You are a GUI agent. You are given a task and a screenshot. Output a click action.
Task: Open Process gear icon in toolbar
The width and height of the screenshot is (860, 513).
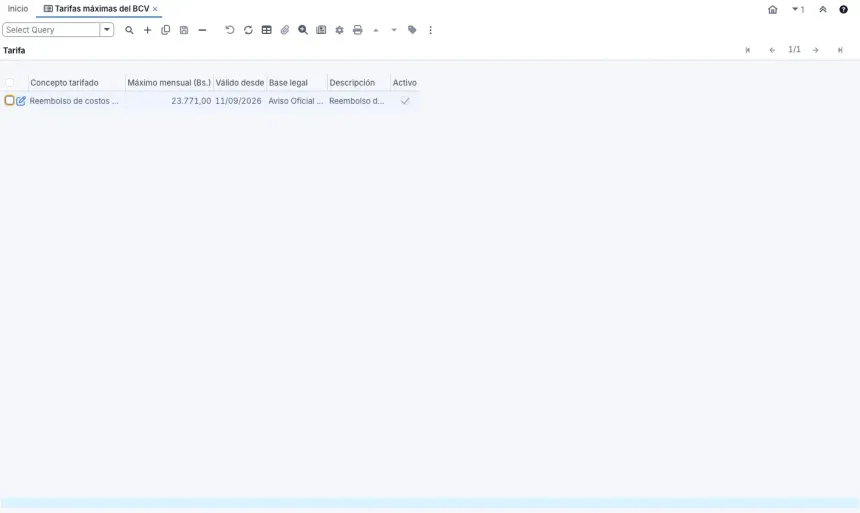pyautogui.click(x=340, y=30)
